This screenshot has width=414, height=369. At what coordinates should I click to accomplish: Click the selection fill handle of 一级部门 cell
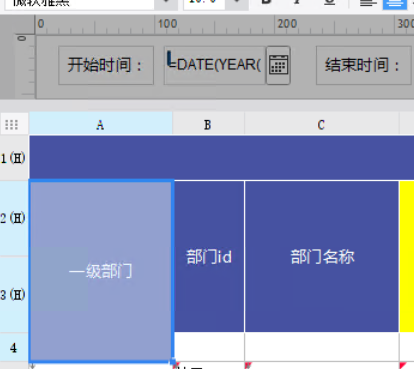click(x=173, y=361)
